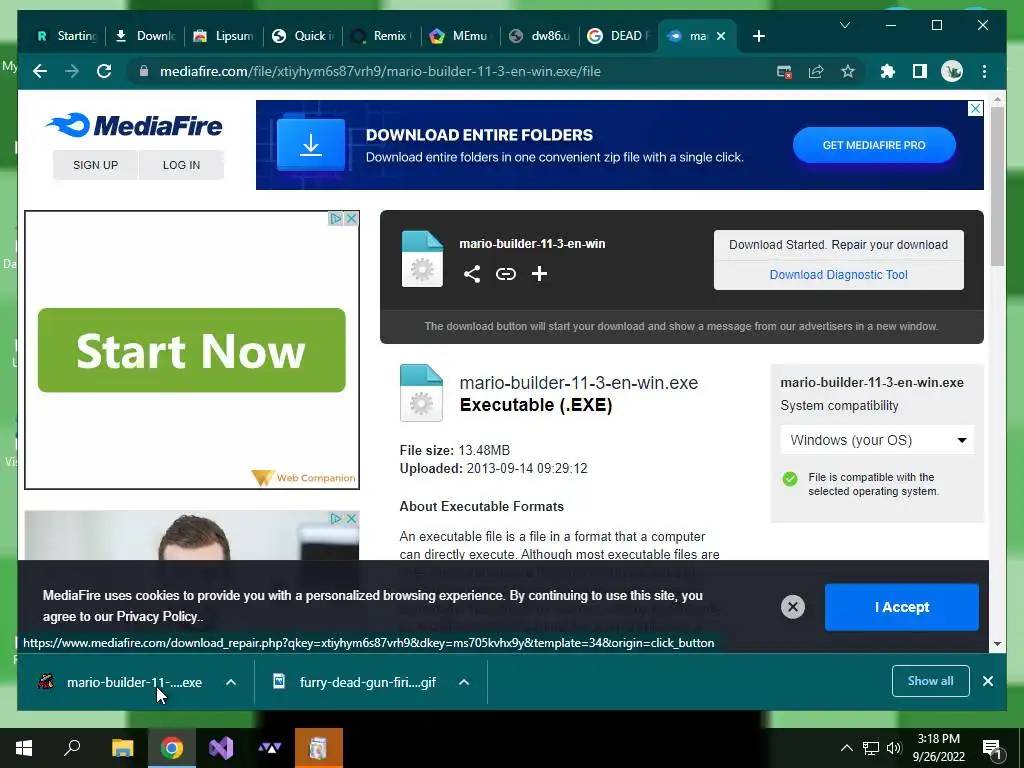Click the site lock icon in address bar
Viewport: 1024px width, 768px height.
[144, 71]
